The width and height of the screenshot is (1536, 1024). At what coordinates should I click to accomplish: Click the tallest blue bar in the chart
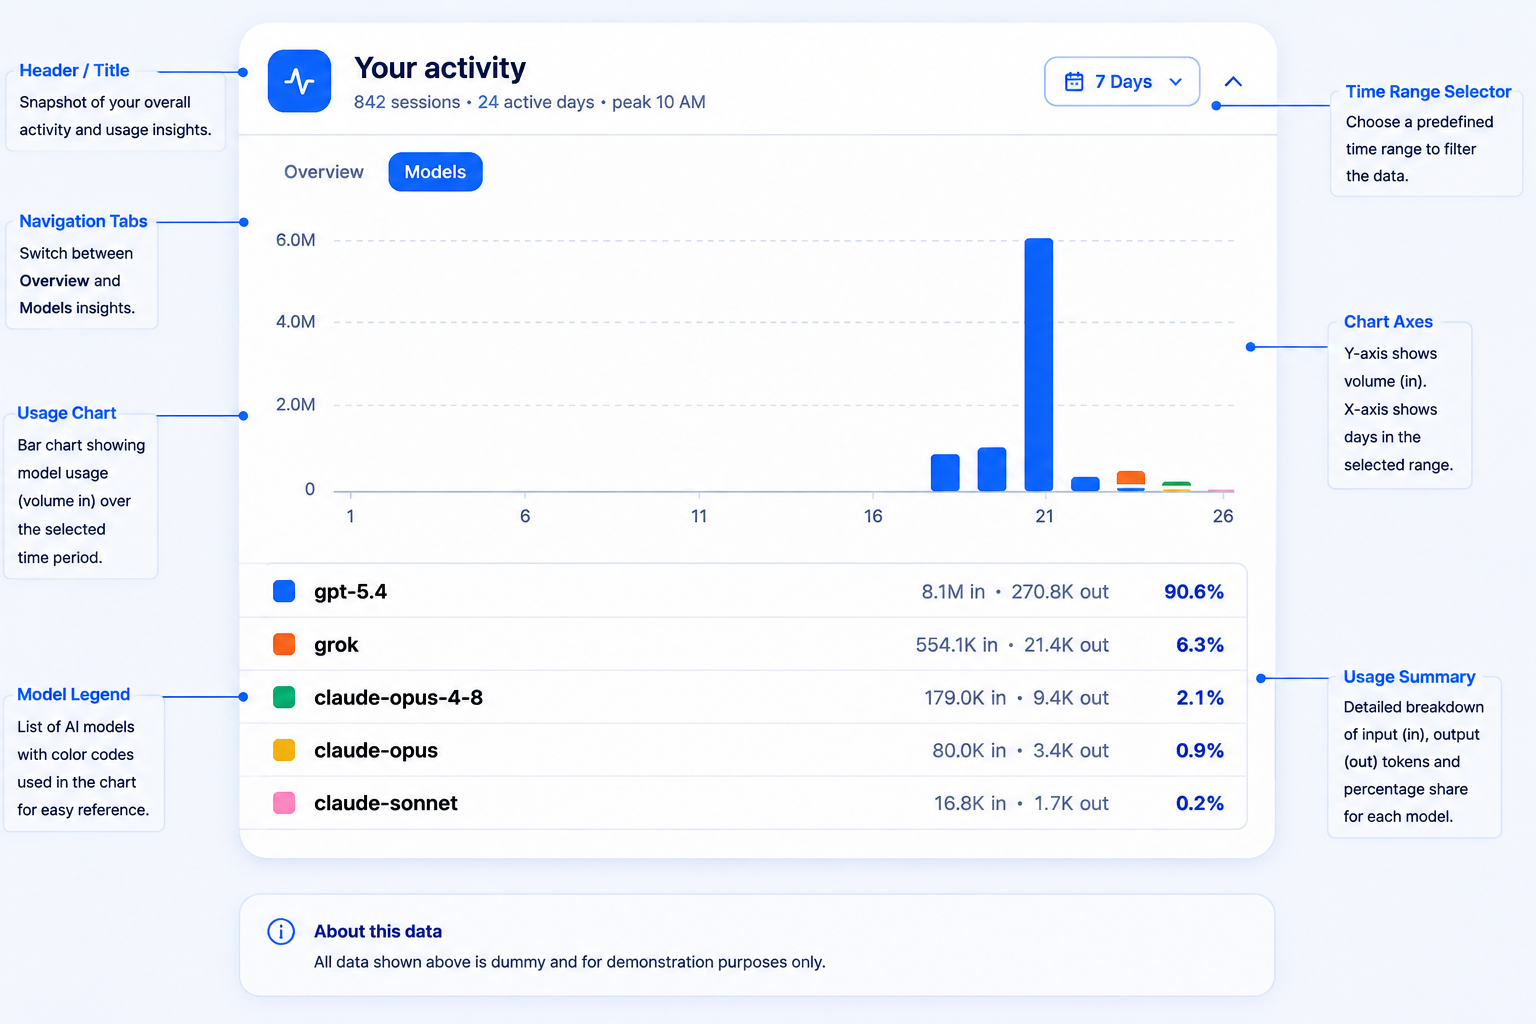point(1039,365)
